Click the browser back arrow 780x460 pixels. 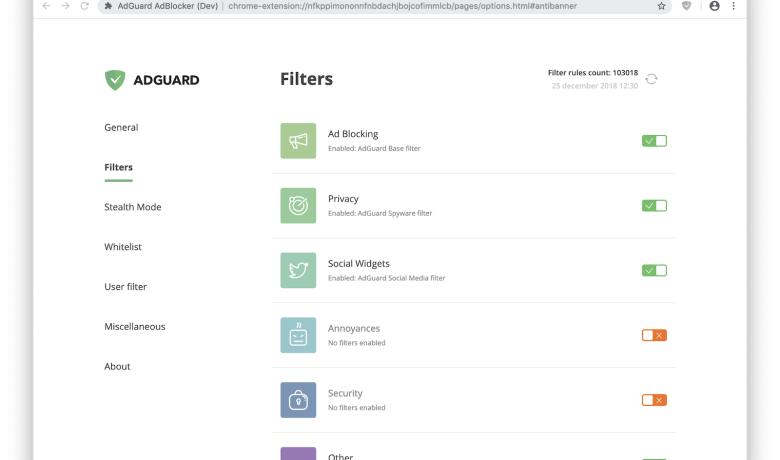[46, 6]
